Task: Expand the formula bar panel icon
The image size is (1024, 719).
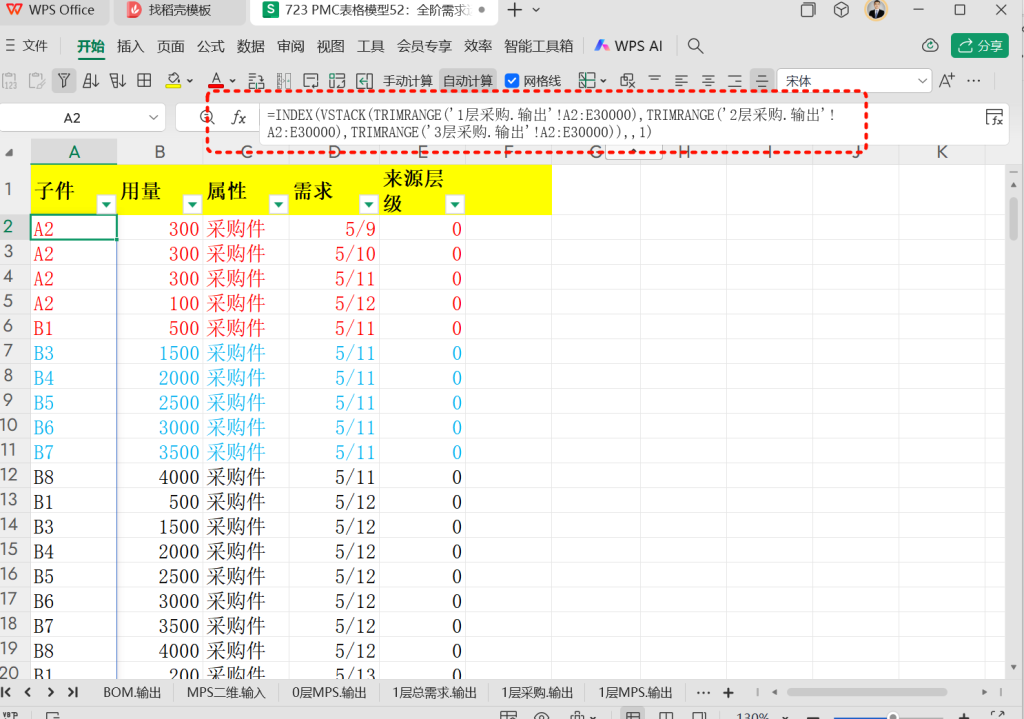Action: (994, 118)
